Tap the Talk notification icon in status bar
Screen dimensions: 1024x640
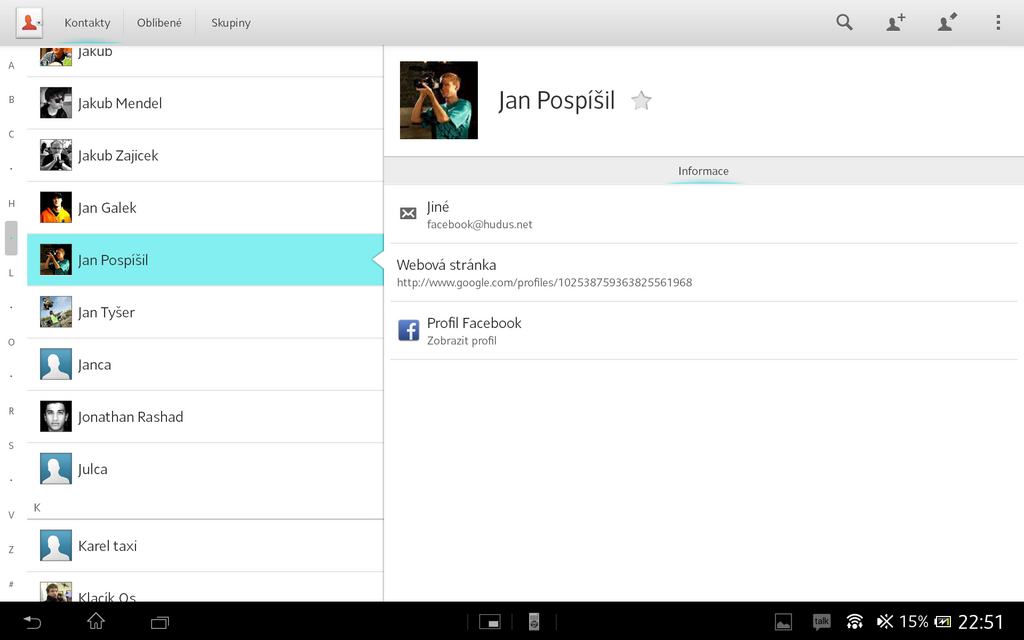pos(821,621)
